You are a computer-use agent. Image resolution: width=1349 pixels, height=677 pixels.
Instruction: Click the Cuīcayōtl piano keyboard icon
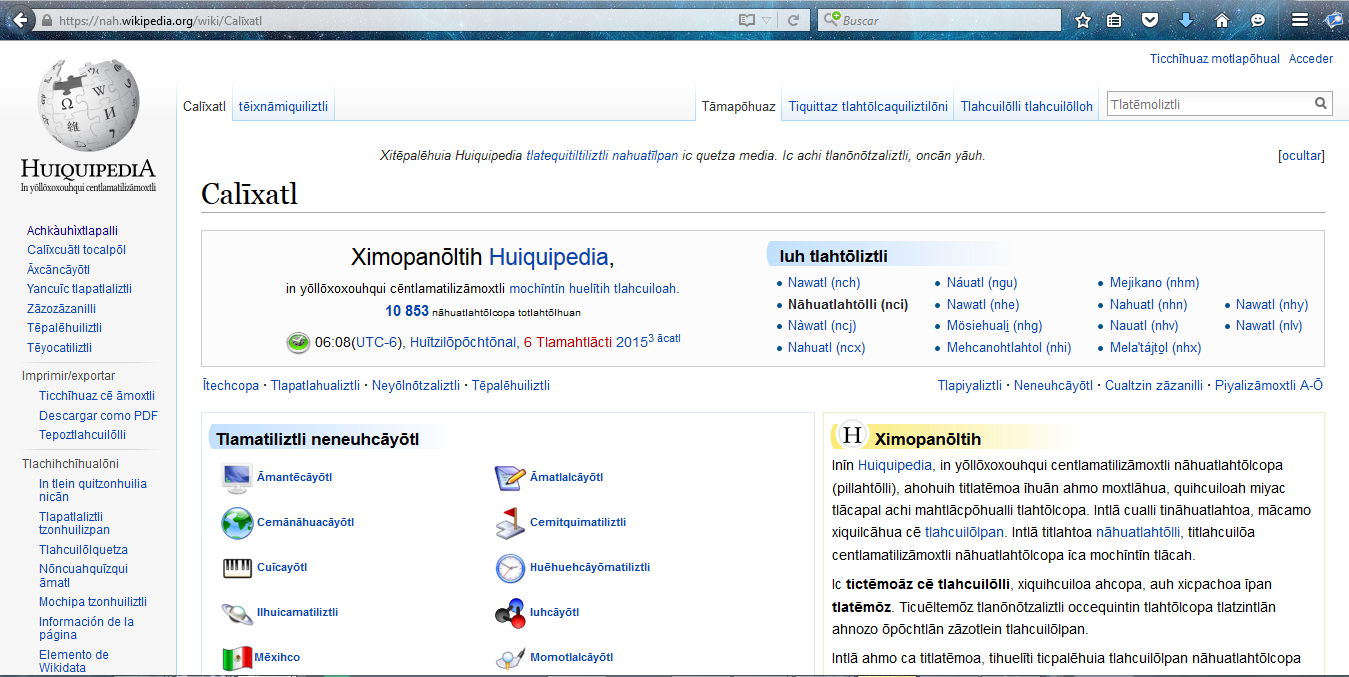coord(237,568)
